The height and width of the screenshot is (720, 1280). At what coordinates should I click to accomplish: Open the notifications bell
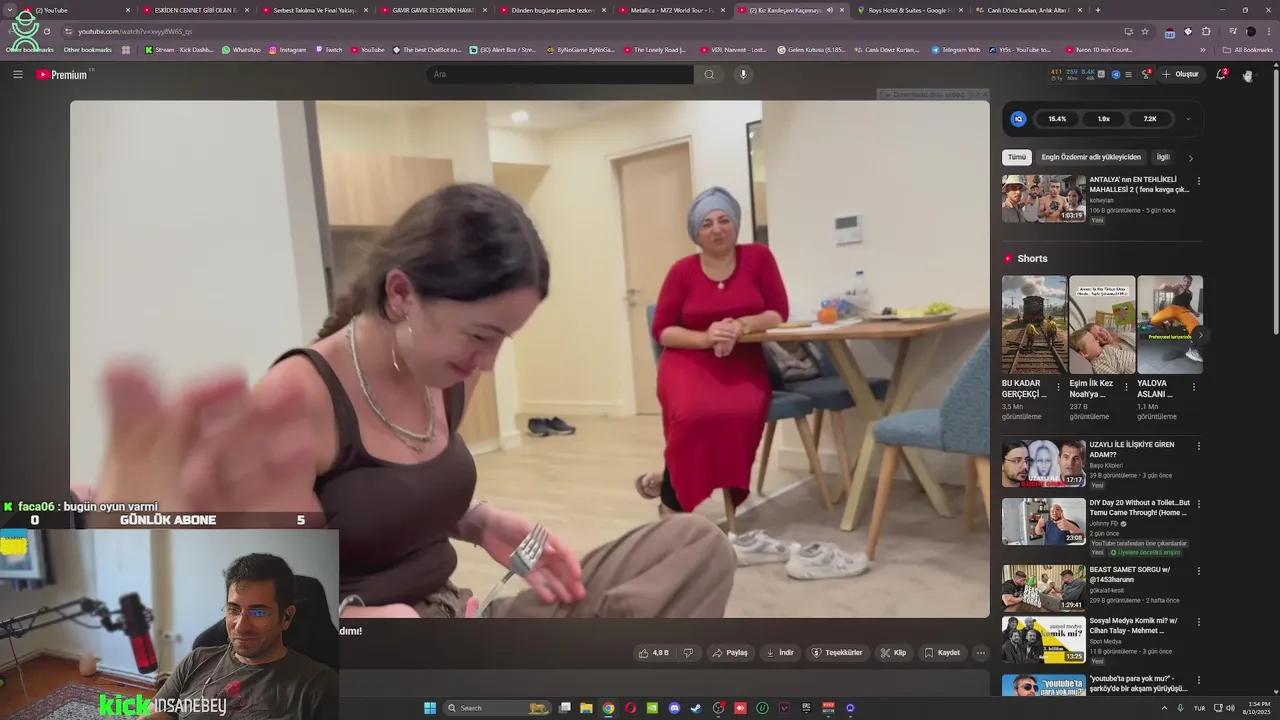click(1220, 74)
